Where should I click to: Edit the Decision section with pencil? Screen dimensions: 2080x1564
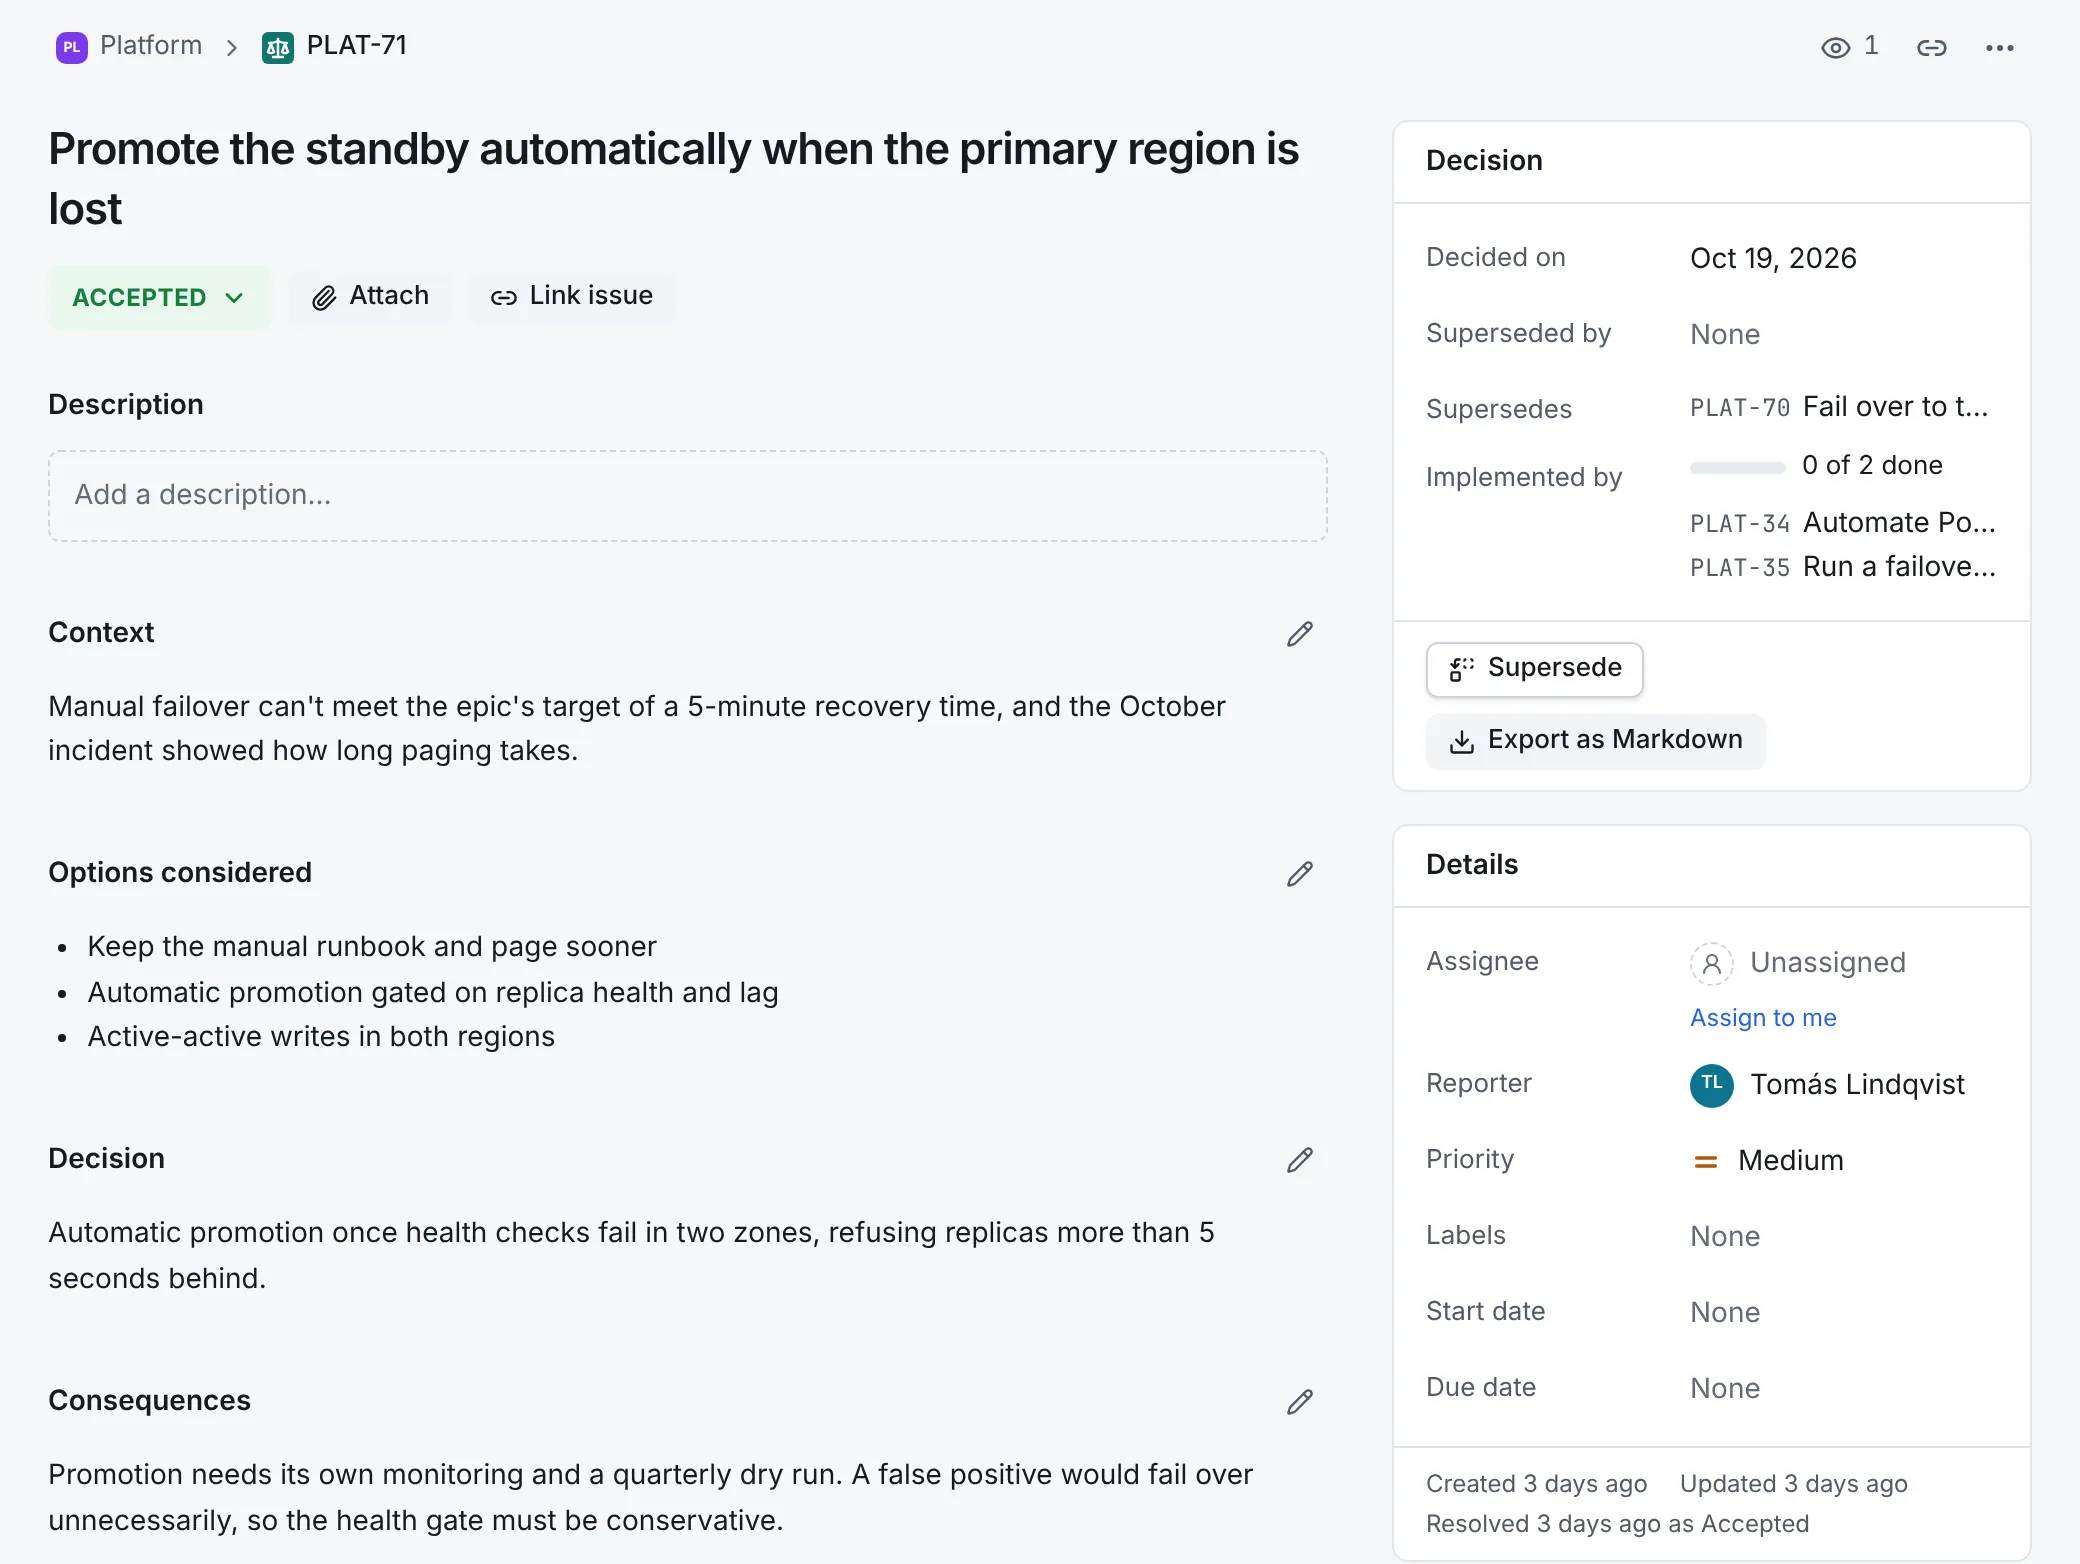click(x=1299, y=1160)
